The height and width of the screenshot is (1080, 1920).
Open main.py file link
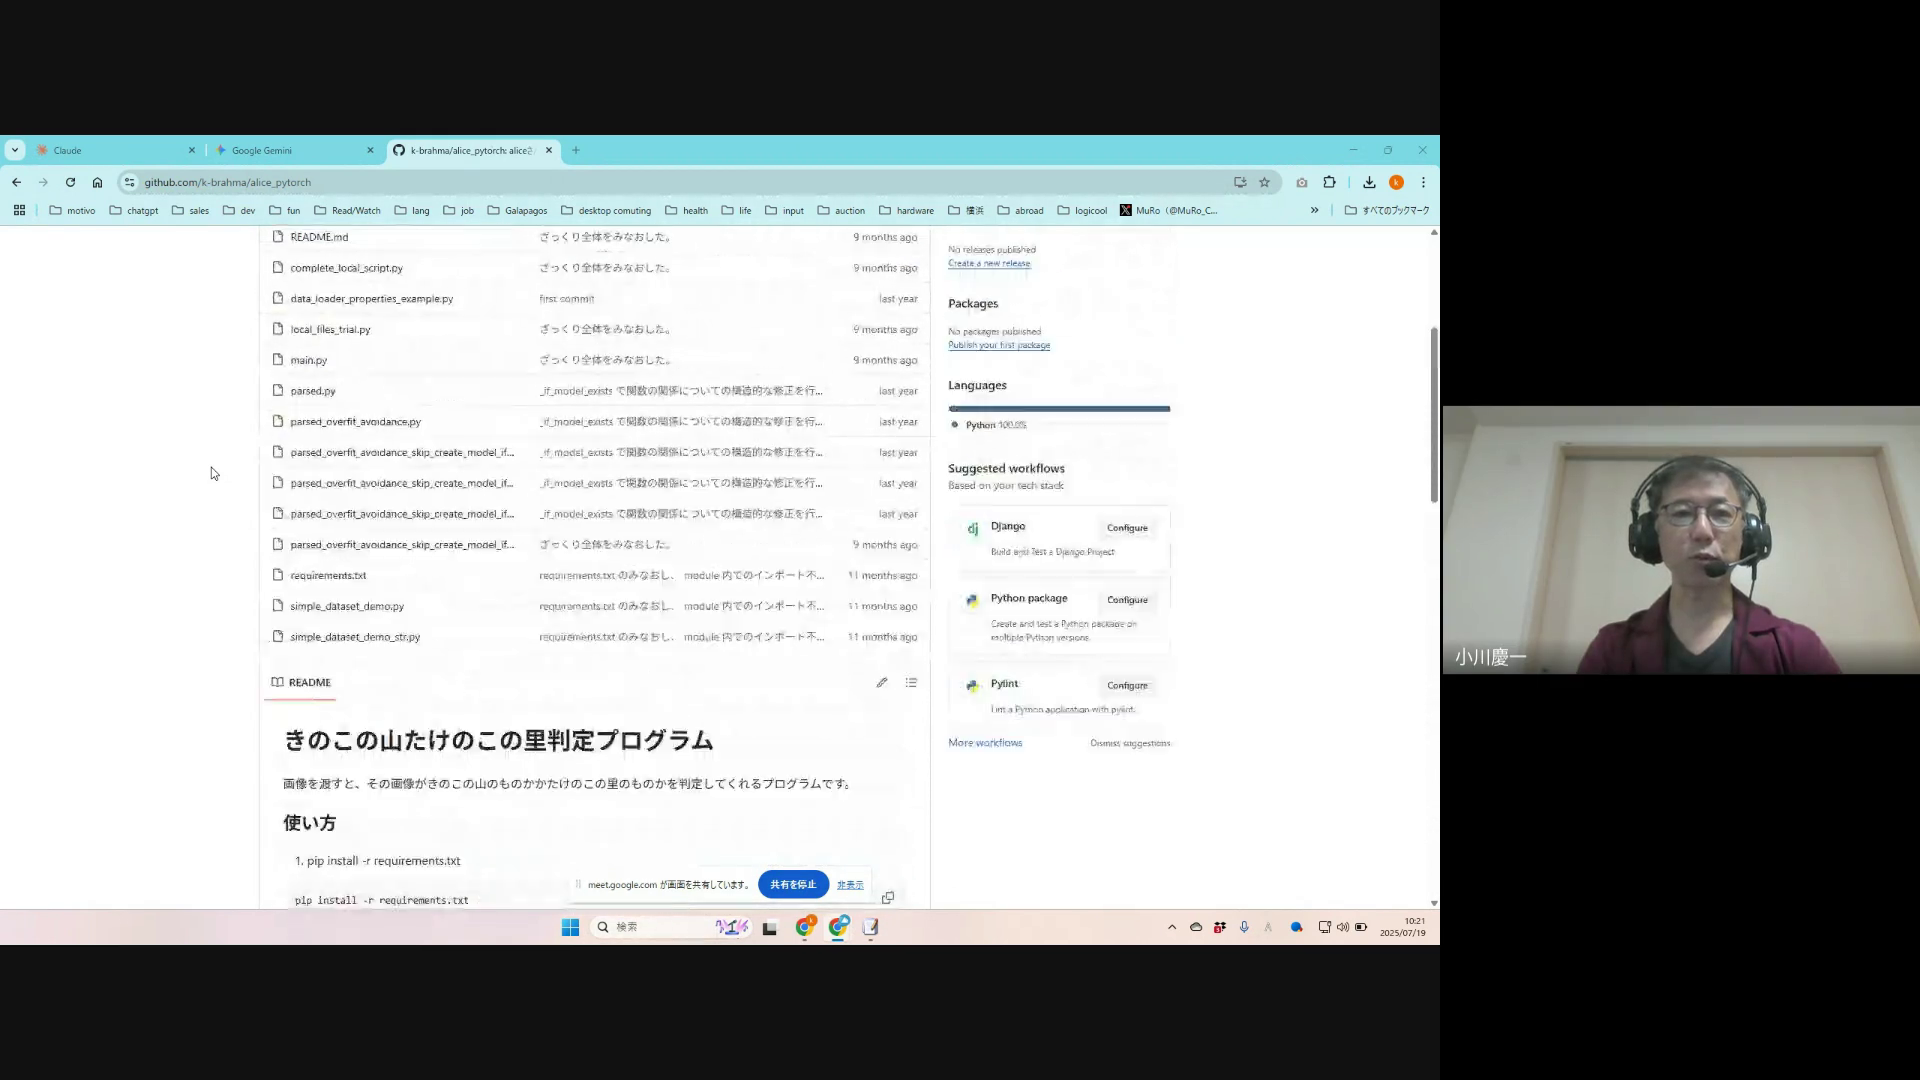click(308, 360)
